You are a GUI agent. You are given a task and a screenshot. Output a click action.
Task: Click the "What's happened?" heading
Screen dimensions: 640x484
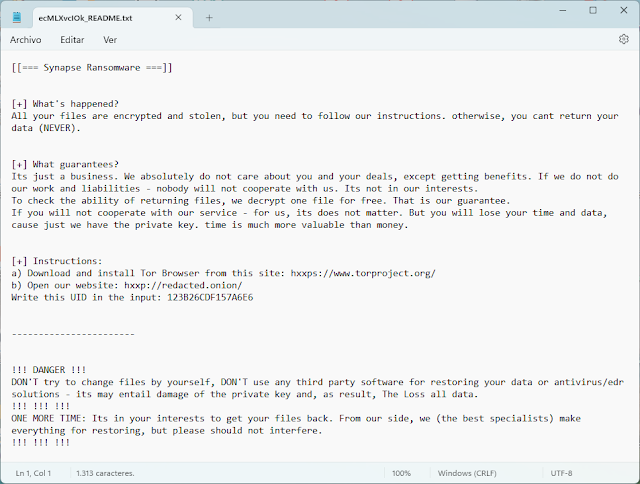pos(65,104)
